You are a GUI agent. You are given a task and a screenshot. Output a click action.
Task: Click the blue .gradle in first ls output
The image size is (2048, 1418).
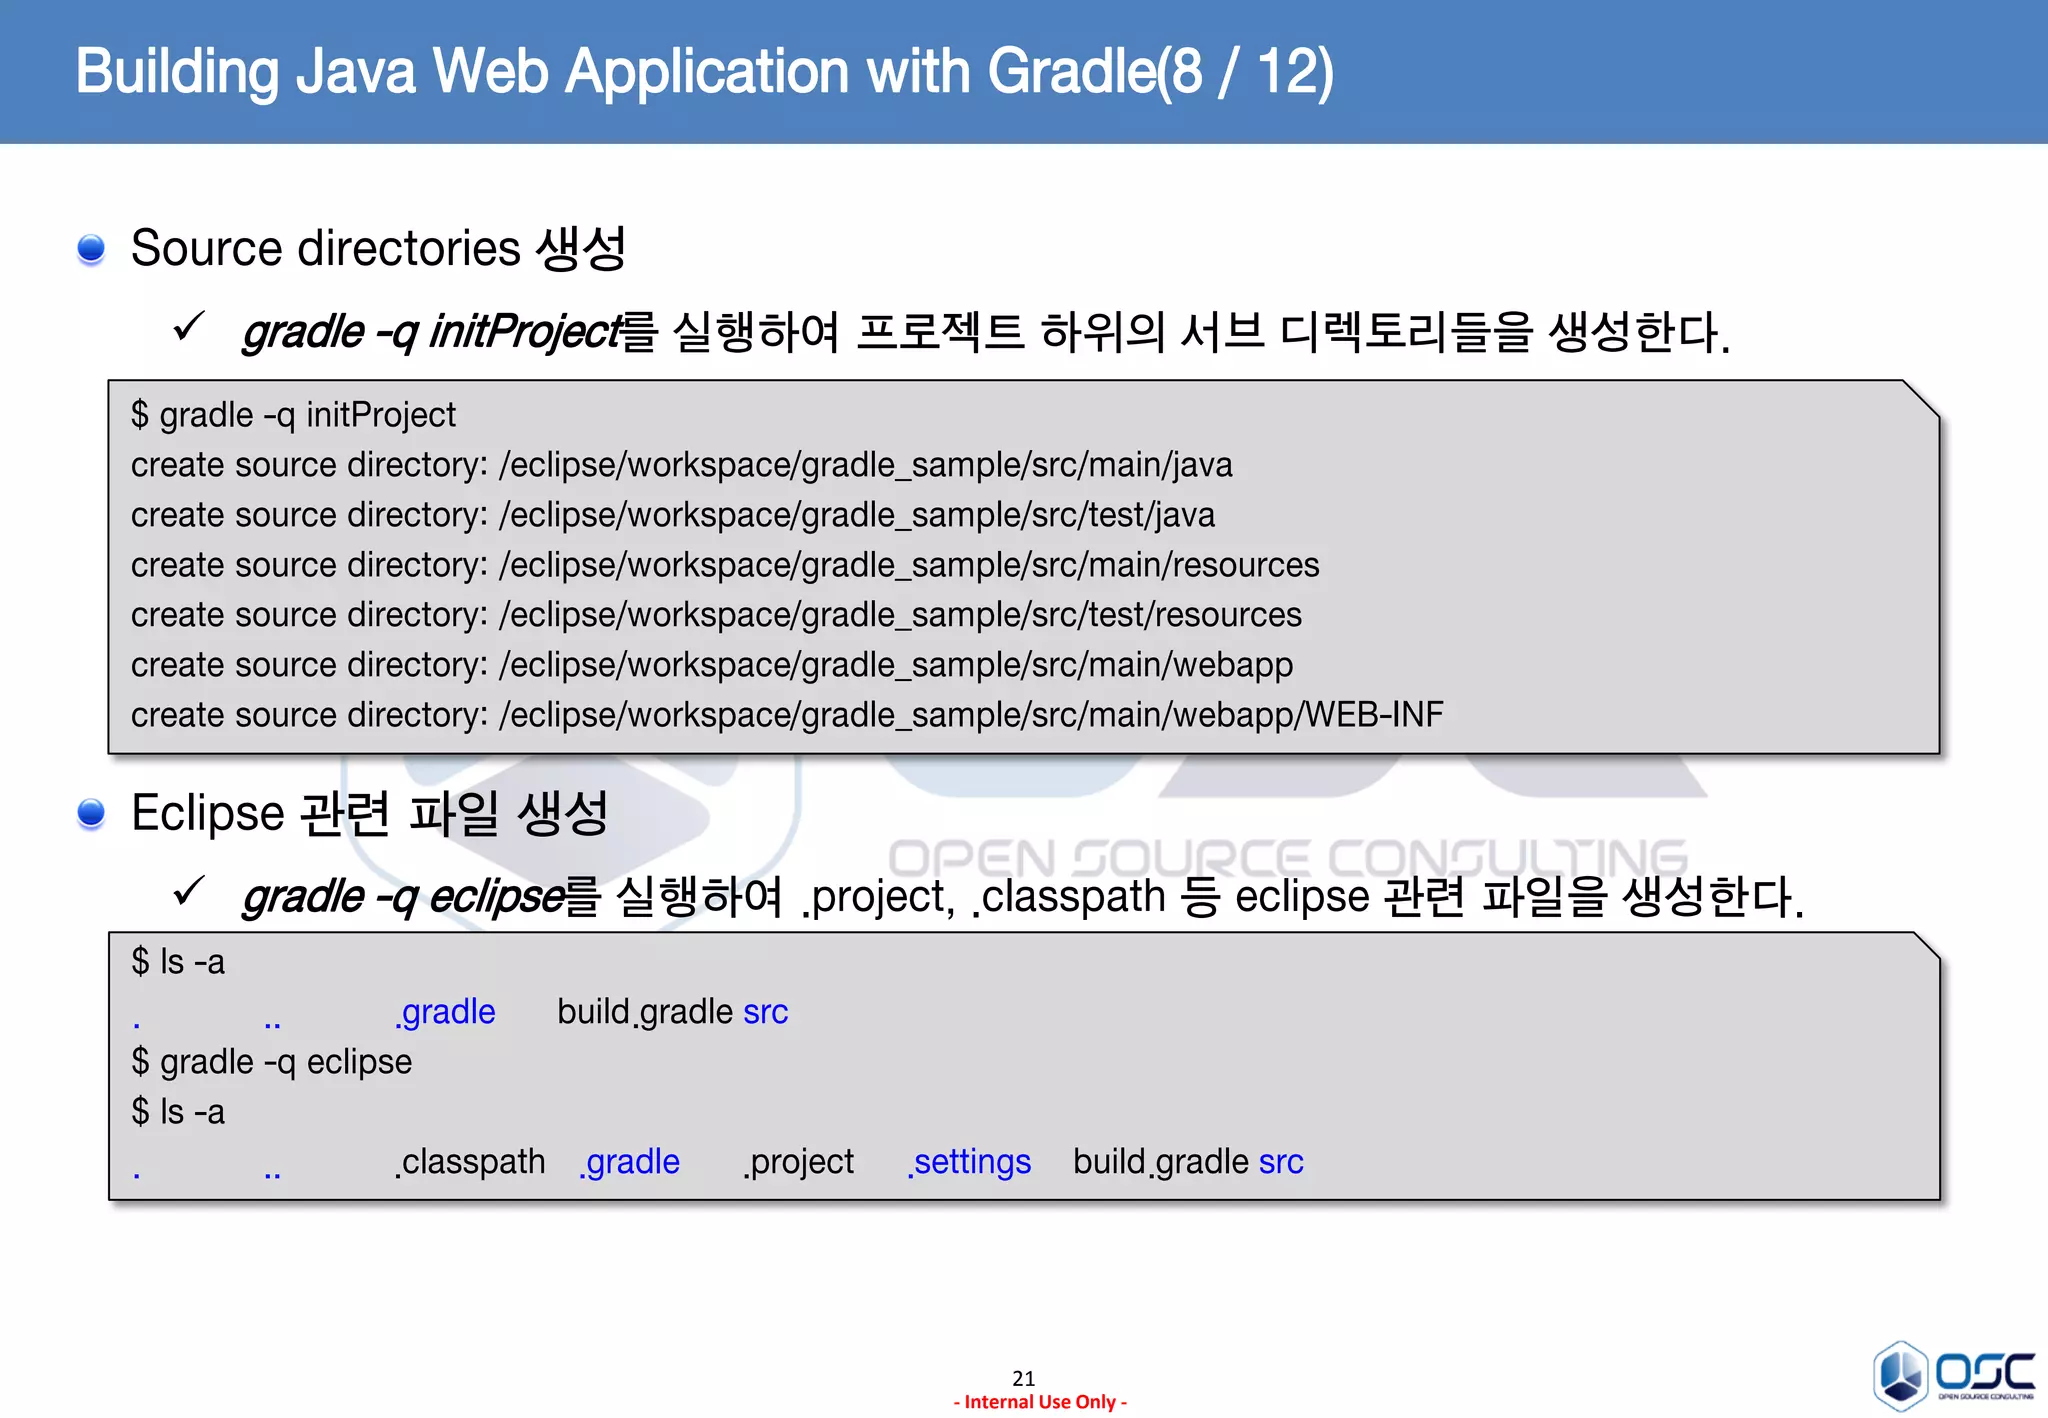(446, 1012)
